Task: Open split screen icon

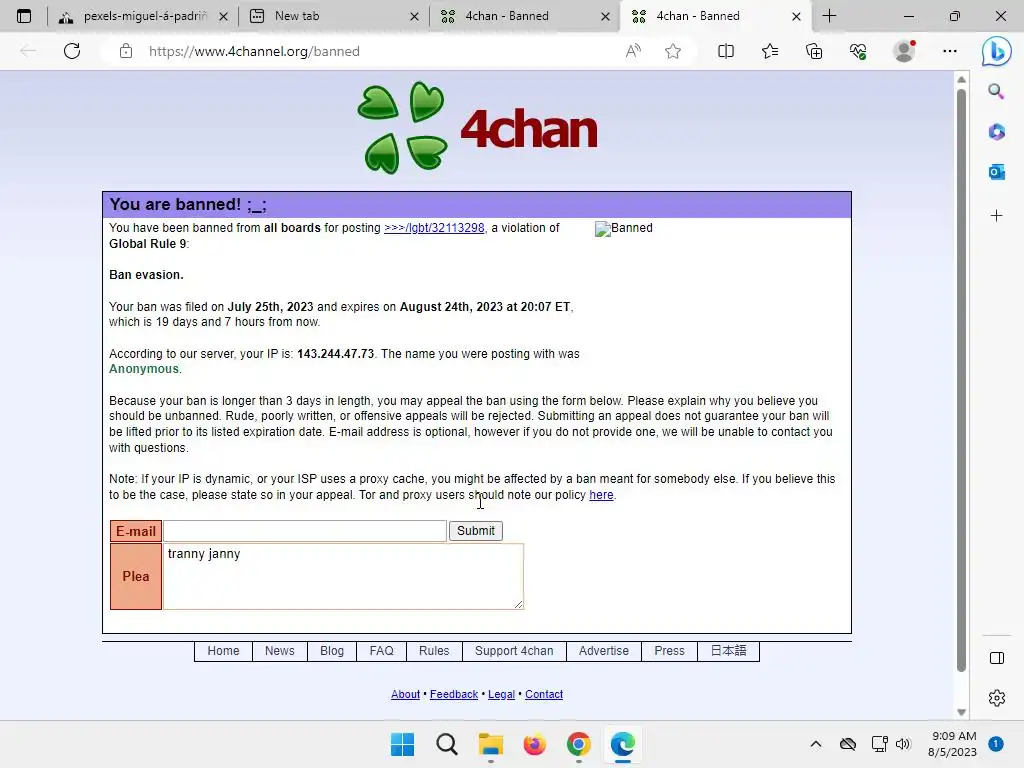Action: pyautogui.click(x=726, y=51)
